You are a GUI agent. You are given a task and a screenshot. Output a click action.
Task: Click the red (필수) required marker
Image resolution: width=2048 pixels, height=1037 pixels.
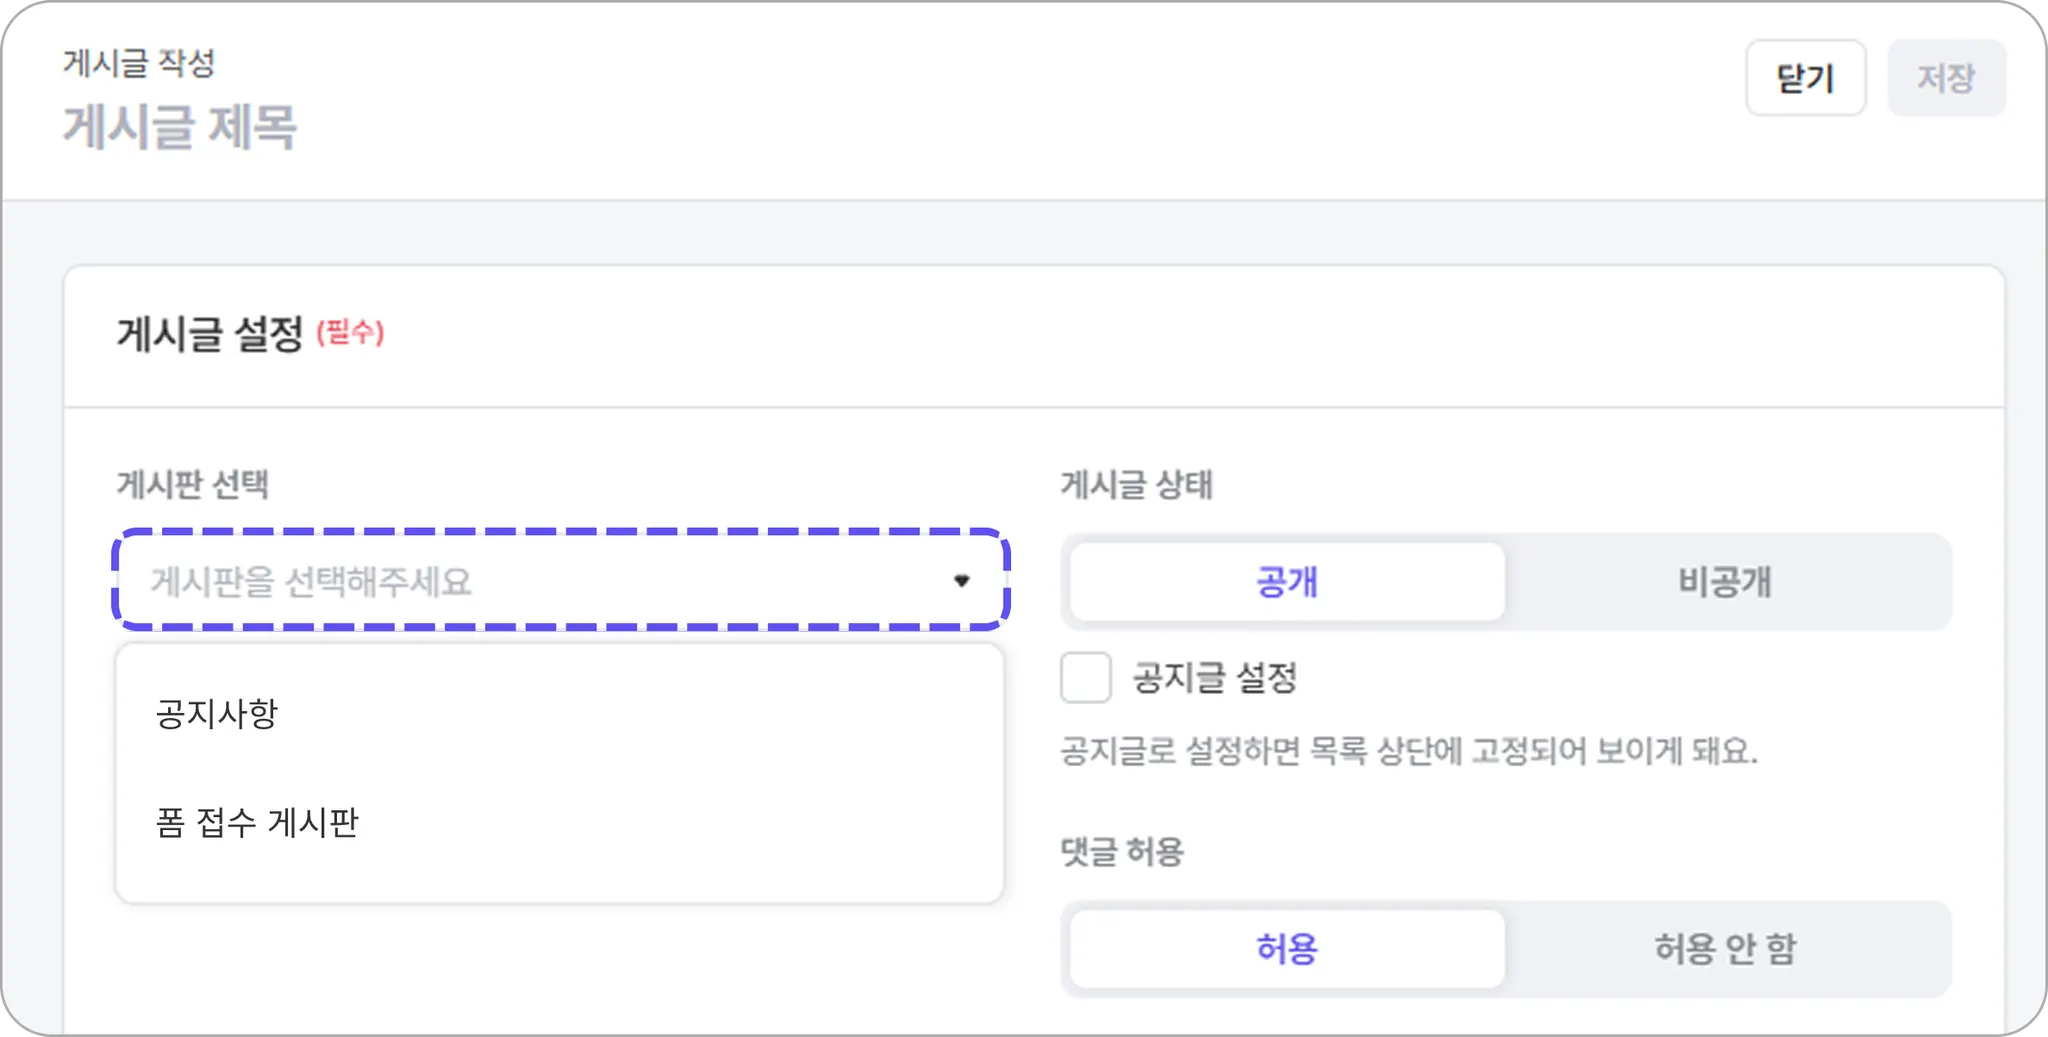pos(350,332)
